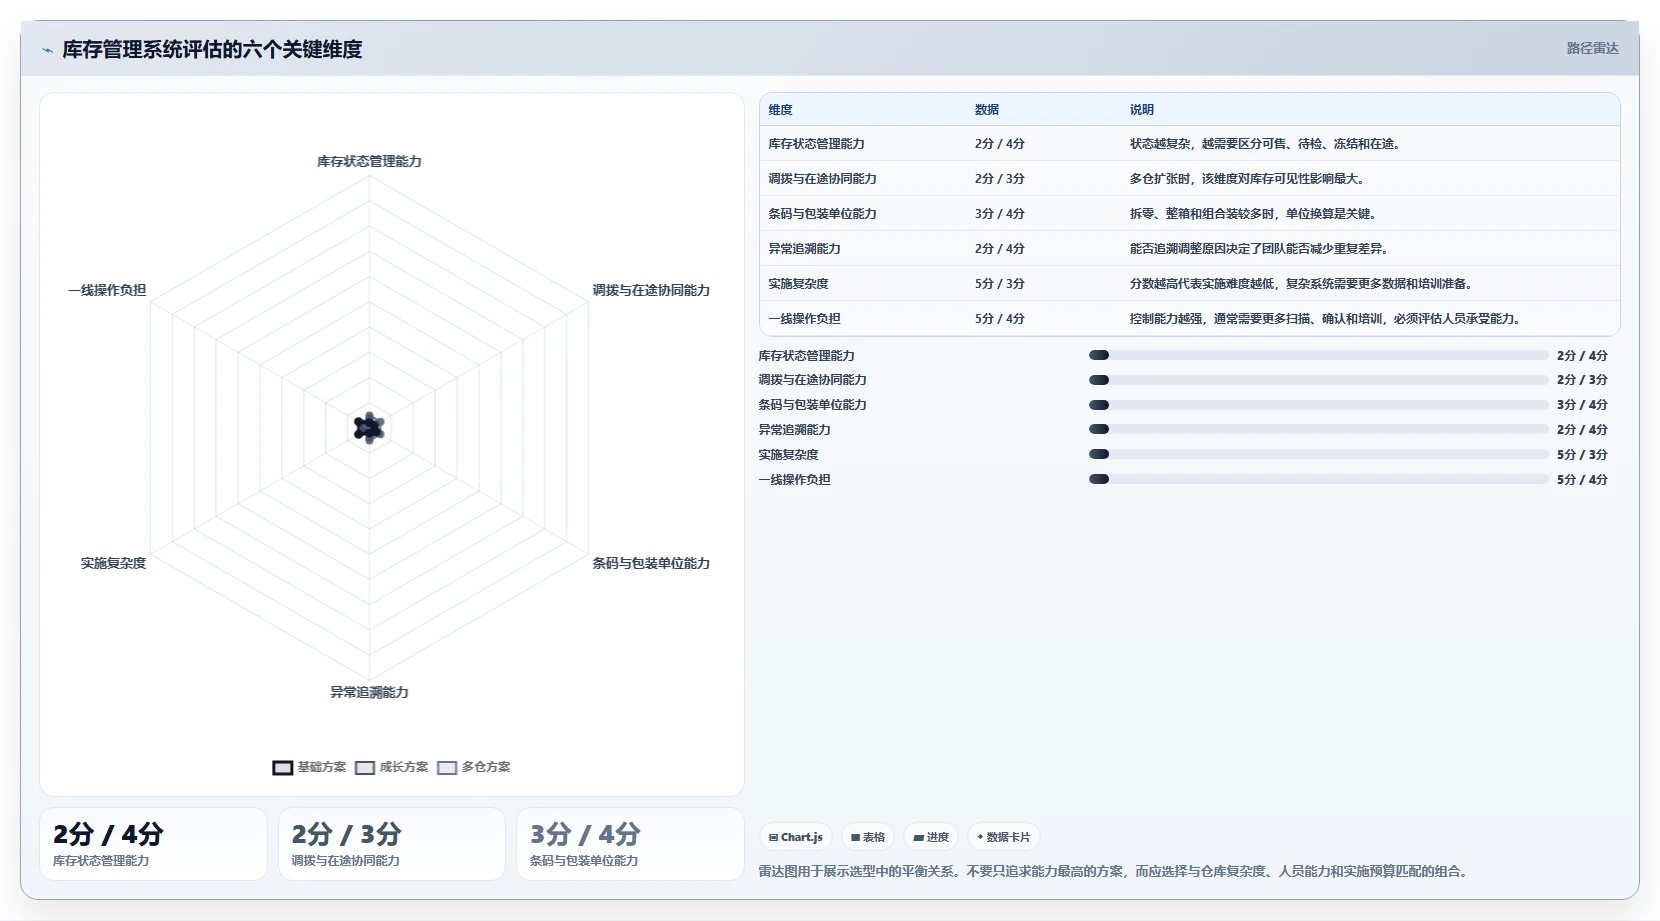
Task: Click the 一线操作负担 progress bar
Action: click(x=1318, y=479)
